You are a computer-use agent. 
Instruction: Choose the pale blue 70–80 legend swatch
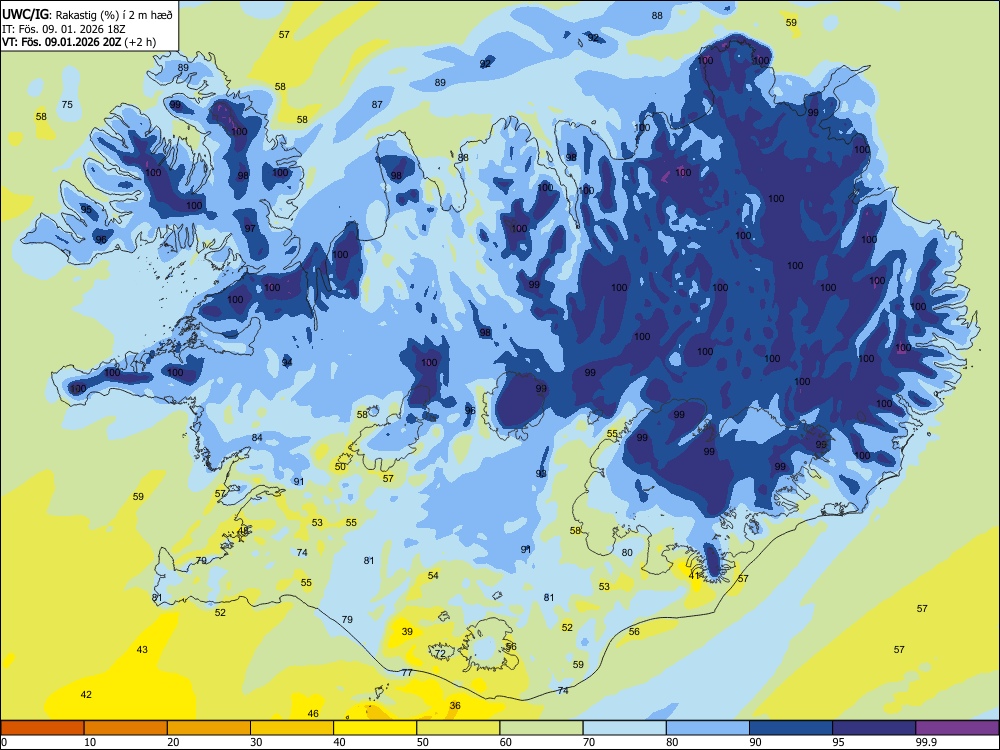point(624,728)
